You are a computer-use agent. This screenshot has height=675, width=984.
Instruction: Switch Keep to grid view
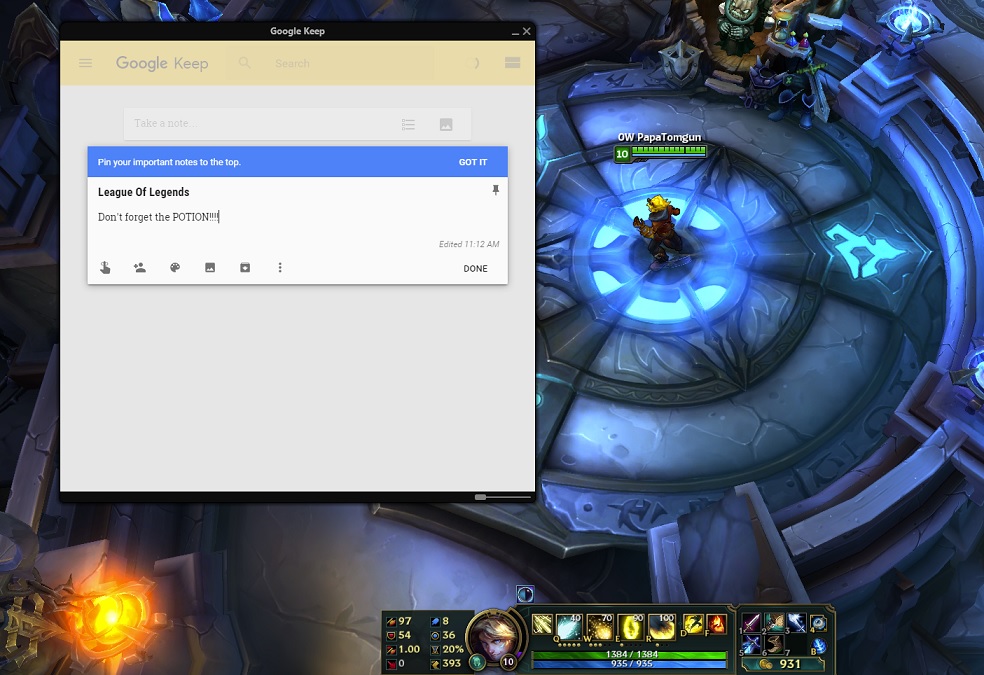coord(512,62)
